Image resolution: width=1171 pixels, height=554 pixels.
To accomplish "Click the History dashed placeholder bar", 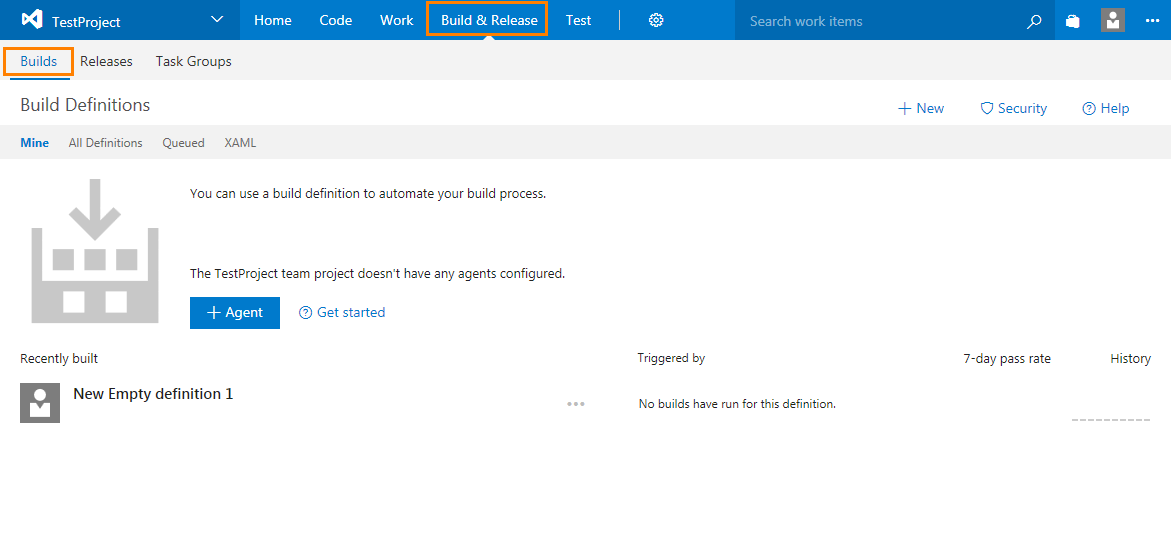I will (x=1111, y=420).
